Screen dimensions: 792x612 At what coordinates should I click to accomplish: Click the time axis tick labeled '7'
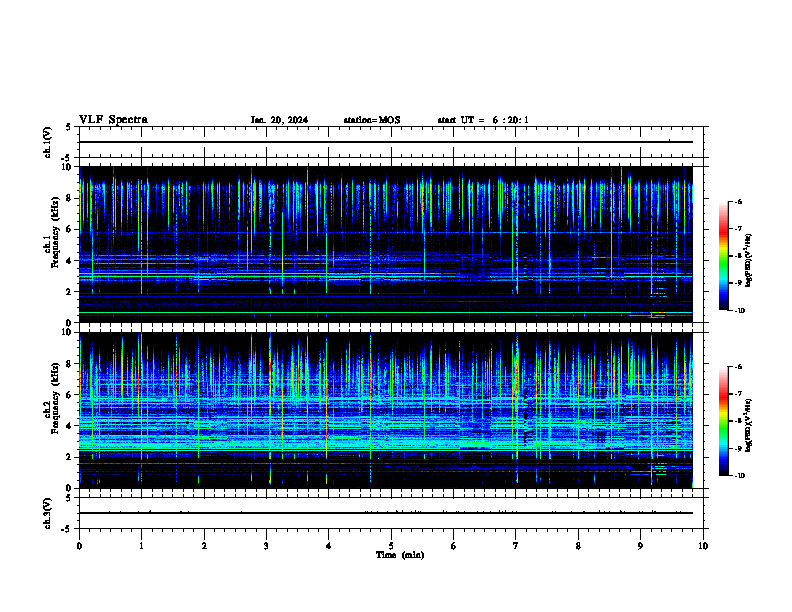pos(516,546)
